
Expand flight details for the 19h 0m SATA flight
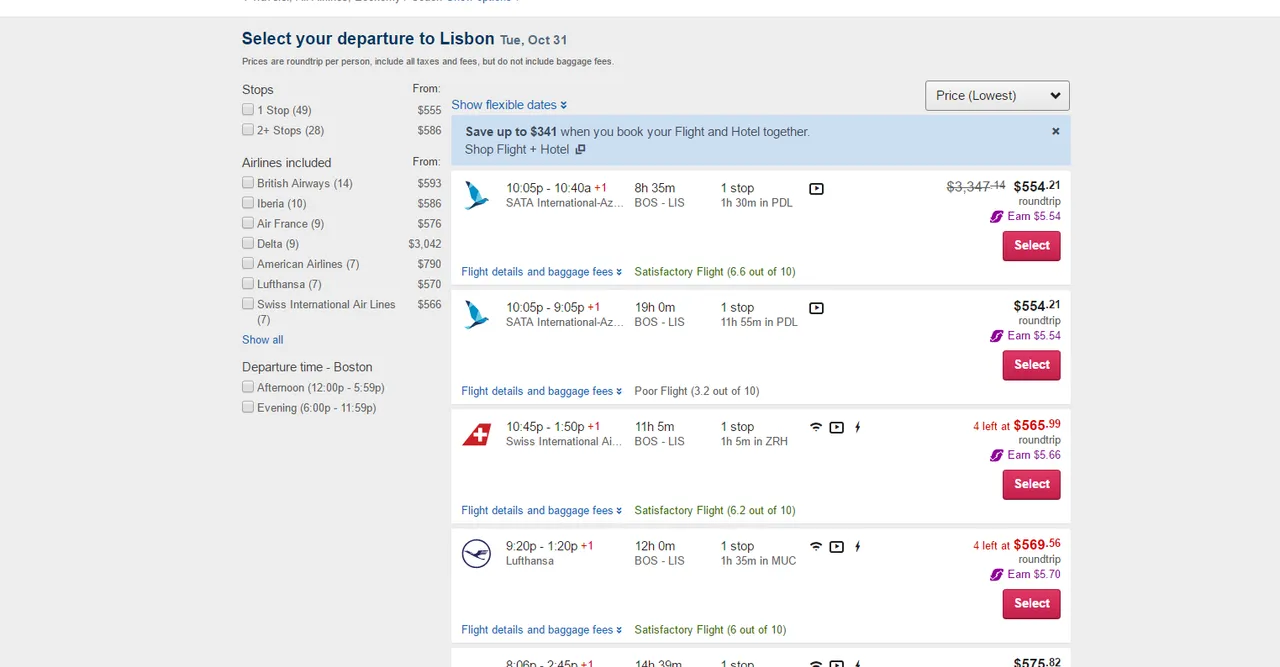pos(541,391)
